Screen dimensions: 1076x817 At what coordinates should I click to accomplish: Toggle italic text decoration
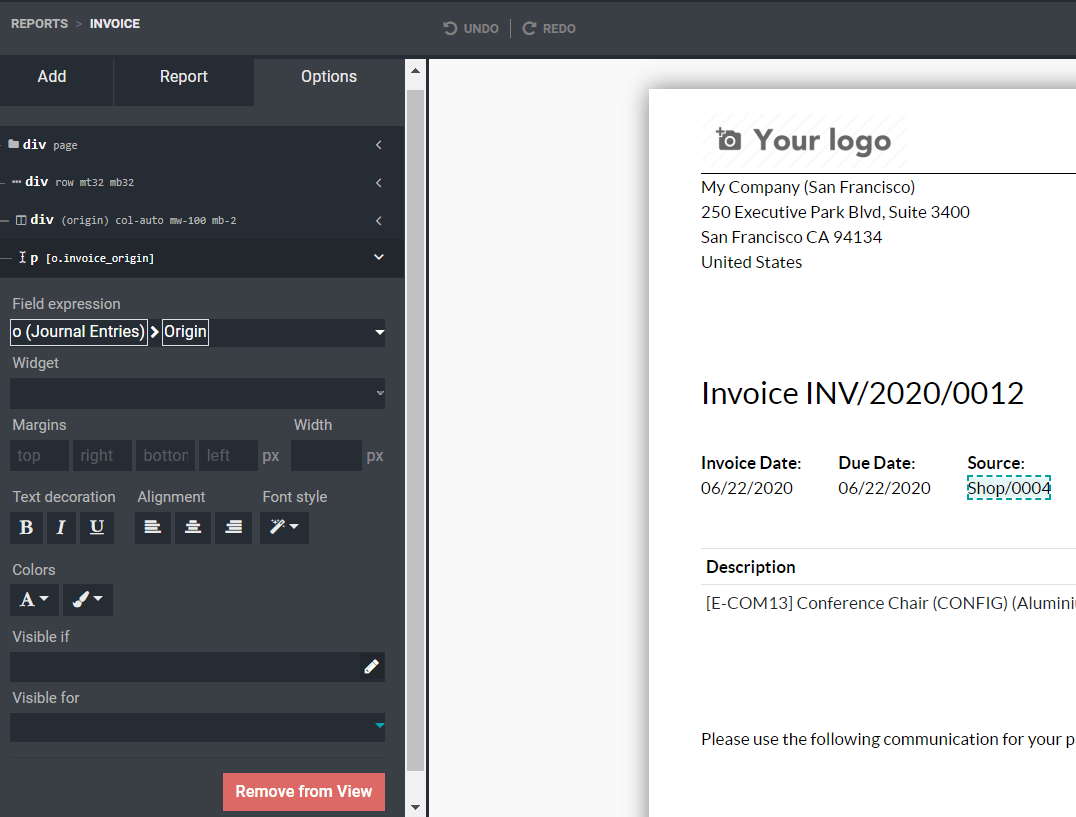(x=61, y=528)
